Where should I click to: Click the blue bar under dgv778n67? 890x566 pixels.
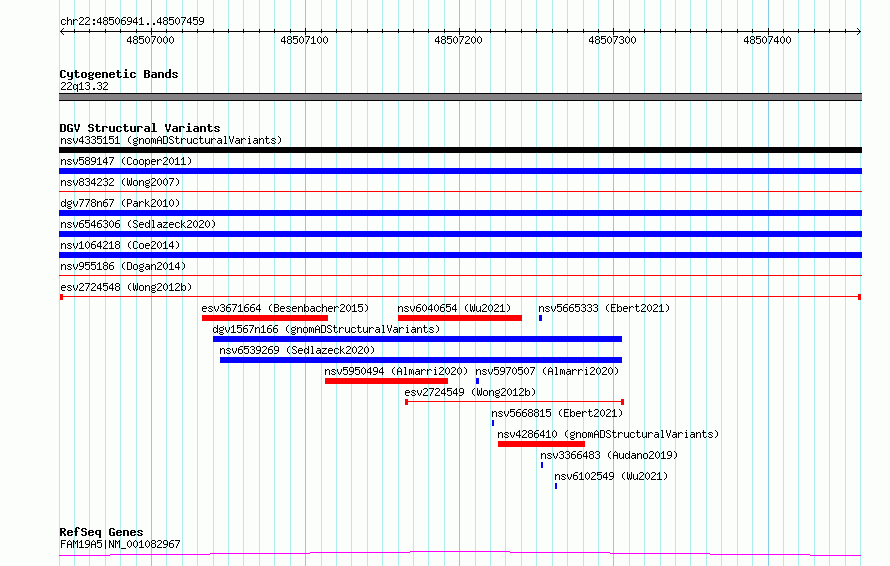click(x=460, y=213)
